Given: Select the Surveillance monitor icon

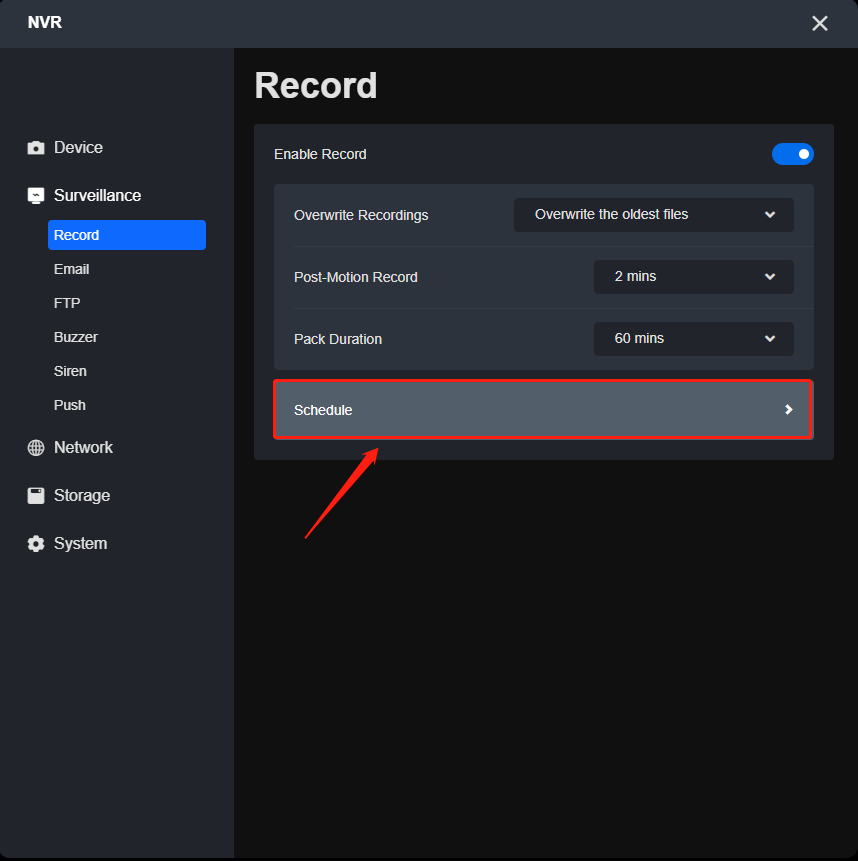Looking at the screenshot, I should 35,195.
